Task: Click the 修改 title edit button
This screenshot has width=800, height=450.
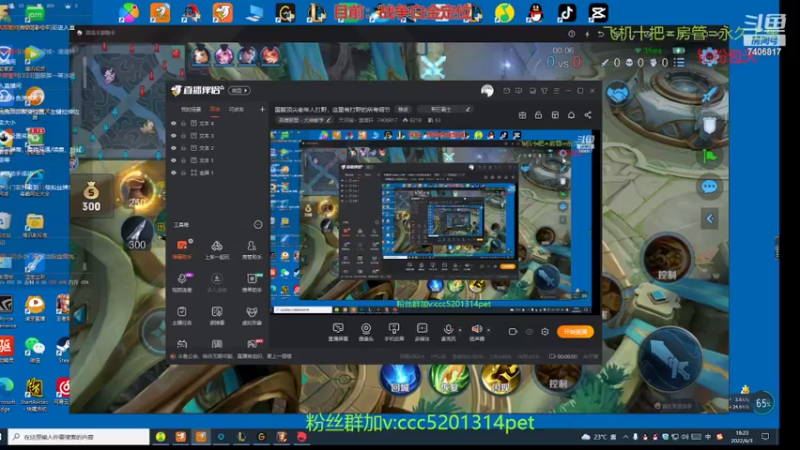Action: [x=403, y=109]
